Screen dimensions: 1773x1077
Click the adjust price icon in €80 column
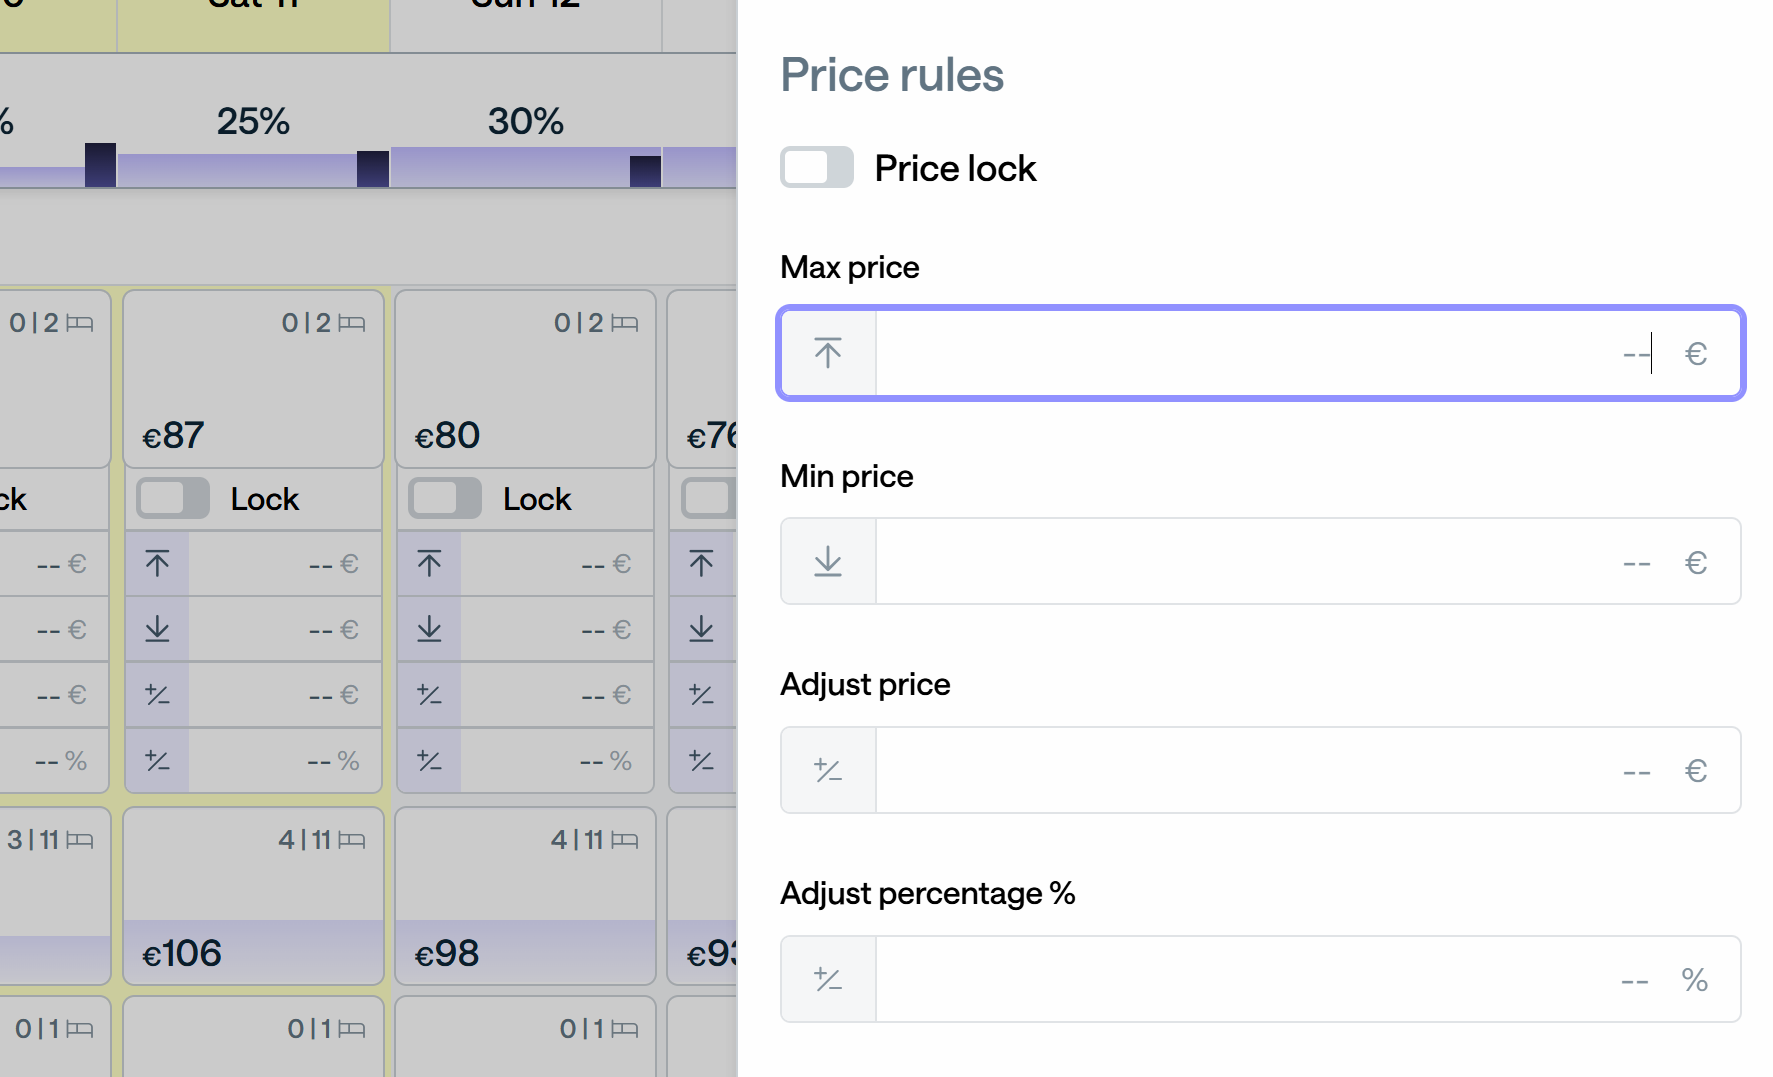coord(429,694)
